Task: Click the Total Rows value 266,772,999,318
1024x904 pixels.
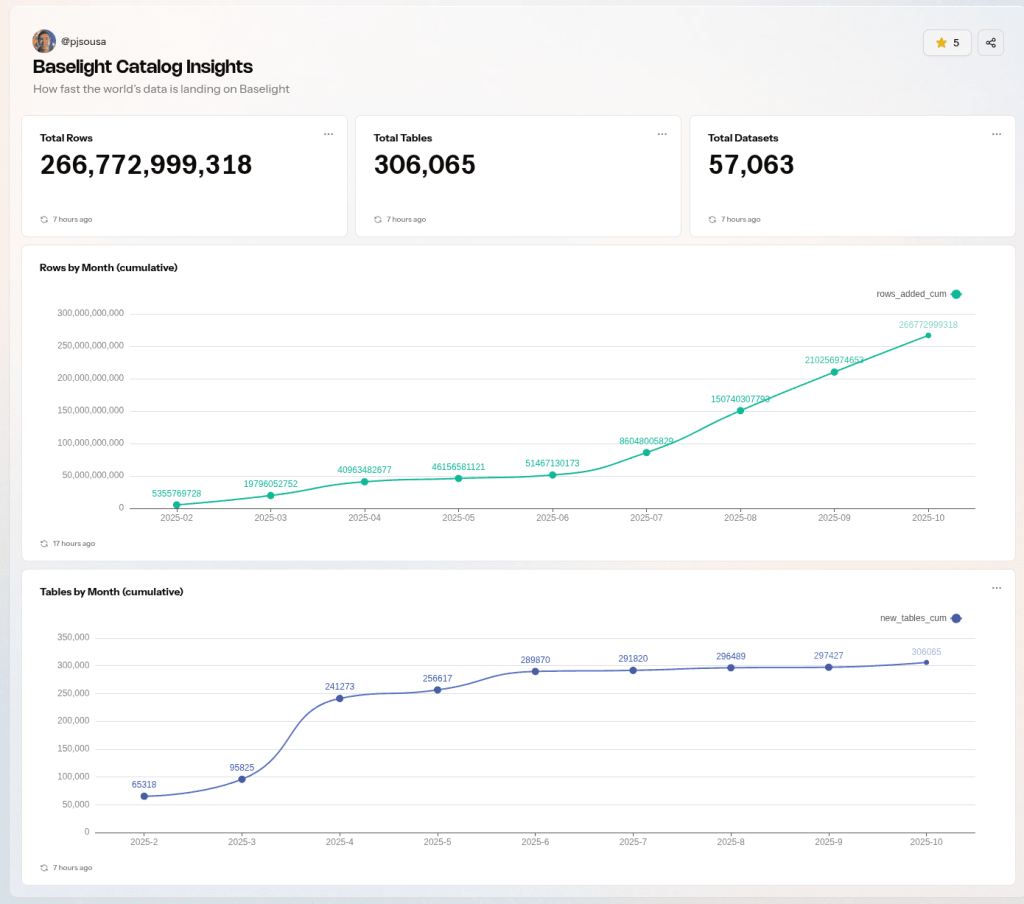Action: pos(146,165)
